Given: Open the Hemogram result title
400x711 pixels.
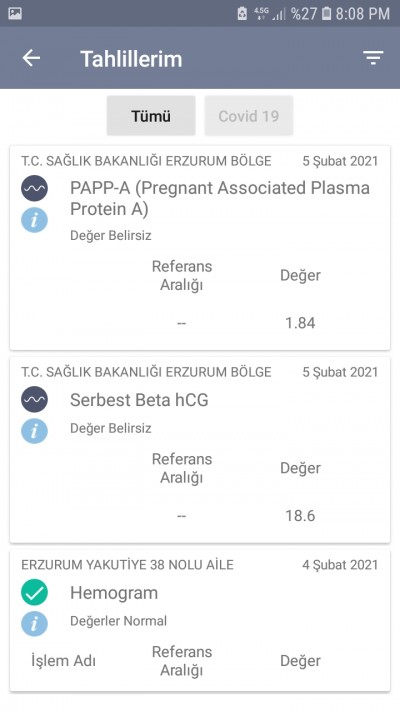Looking at the screenshot, I should pos(114,593).
